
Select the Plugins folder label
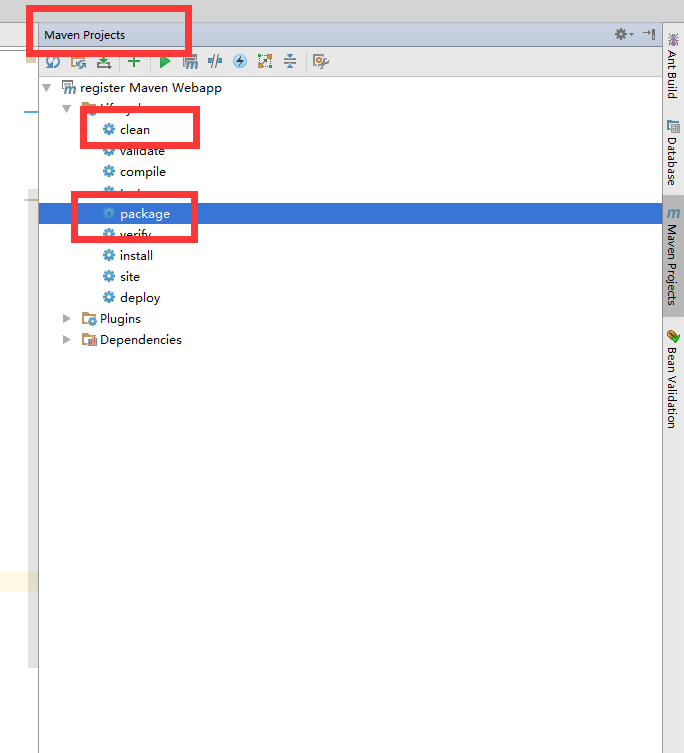click(120, 319)
